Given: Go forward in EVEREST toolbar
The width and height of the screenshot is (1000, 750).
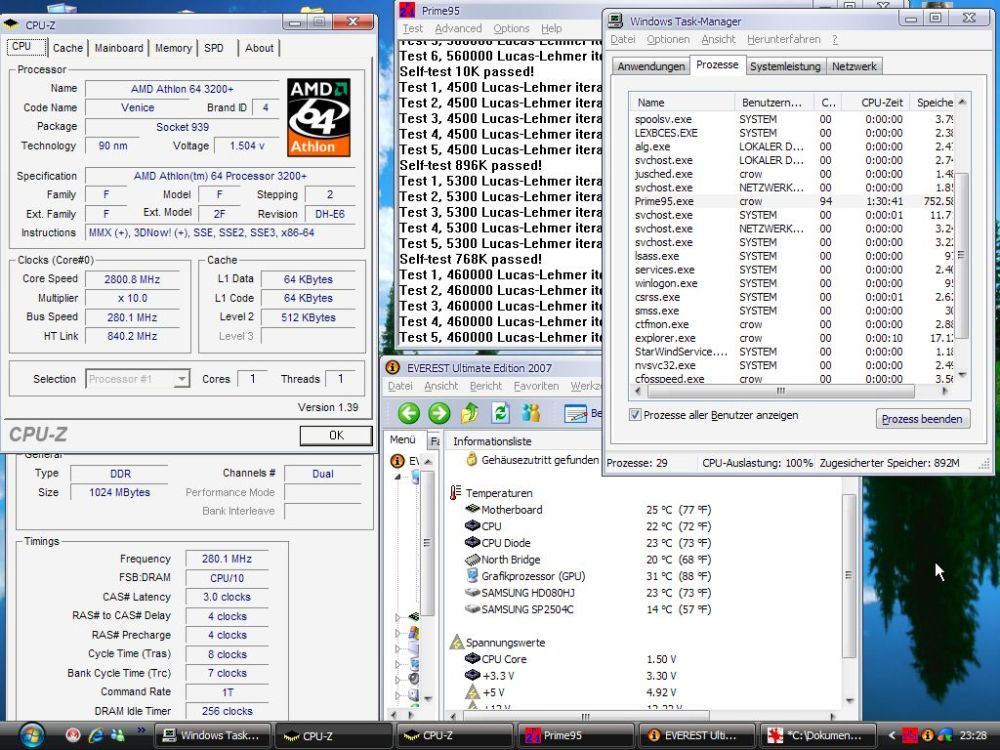Looking at the screenshot, I should pyautogui.click(x=439, y=413).
